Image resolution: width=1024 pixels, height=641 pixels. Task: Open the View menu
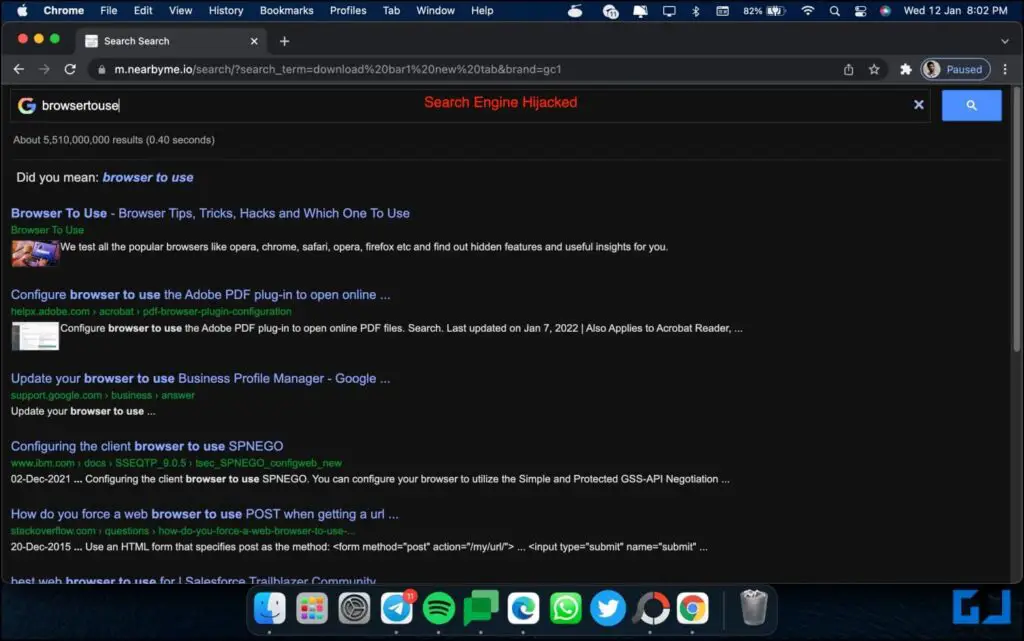point(180,10)
